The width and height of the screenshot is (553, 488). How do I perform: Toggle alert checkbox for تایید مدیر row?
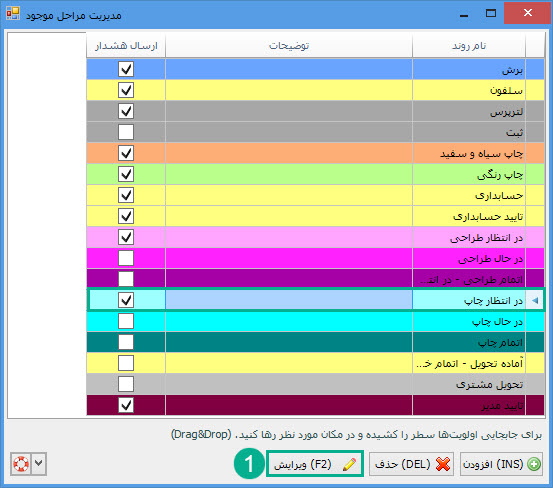[126, 405]
